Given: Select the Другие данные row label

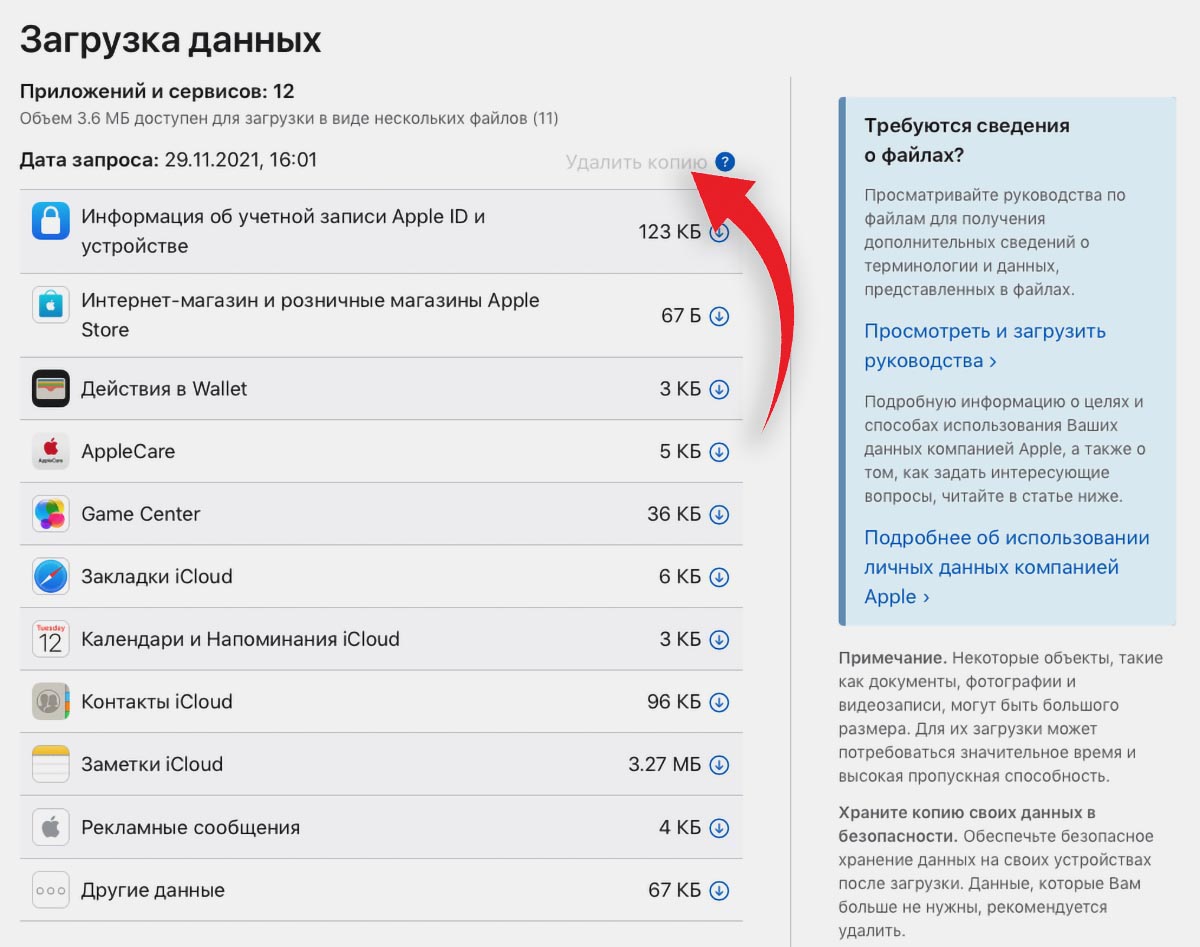Looking at the screenshot, I should pos(153,890).
